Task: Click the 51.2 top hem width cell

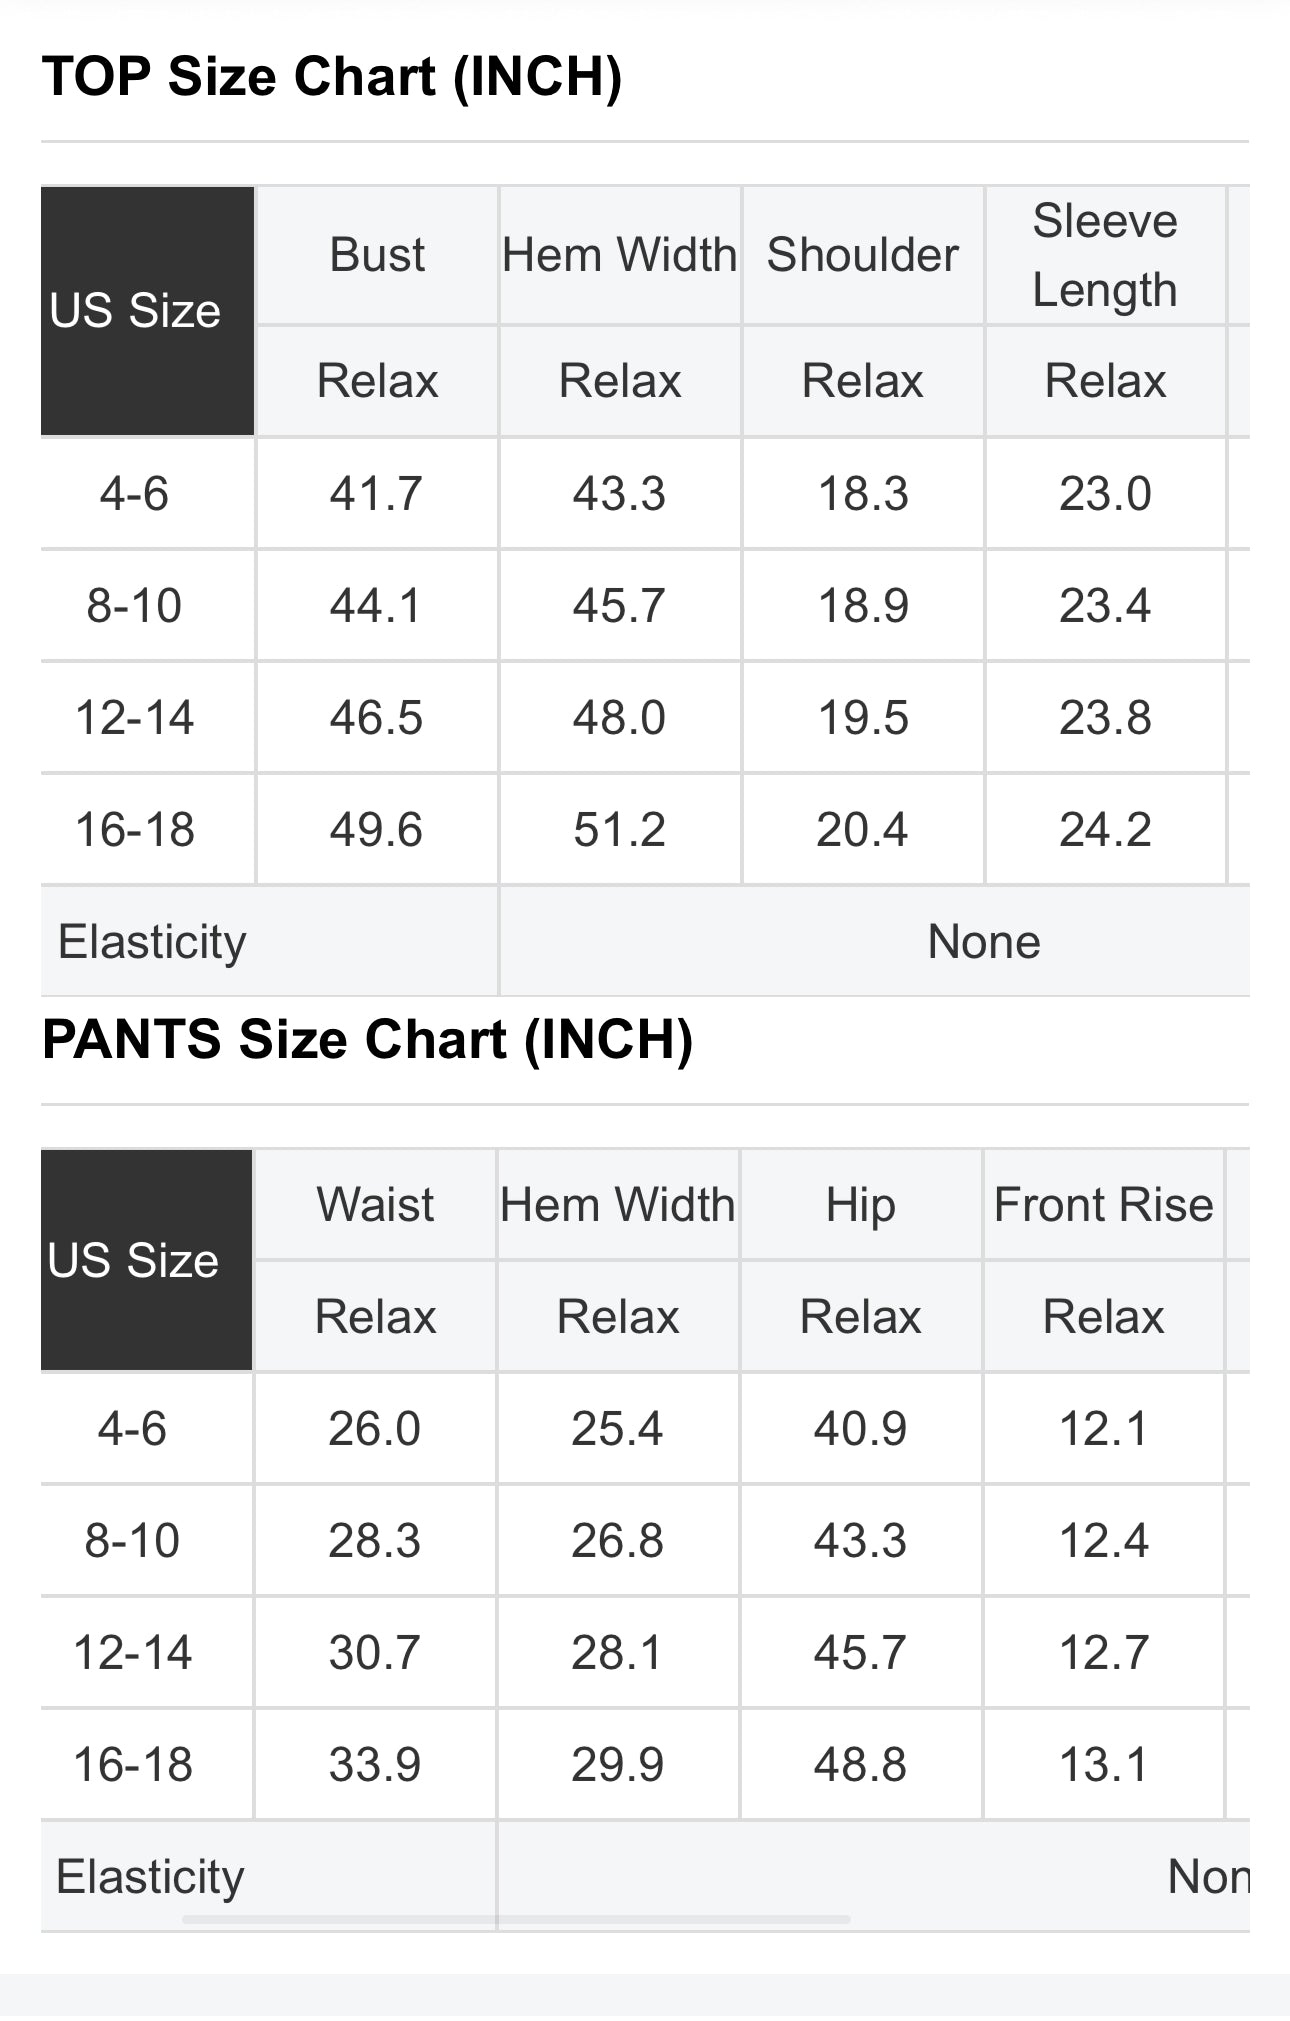Action: pos(619,830)
